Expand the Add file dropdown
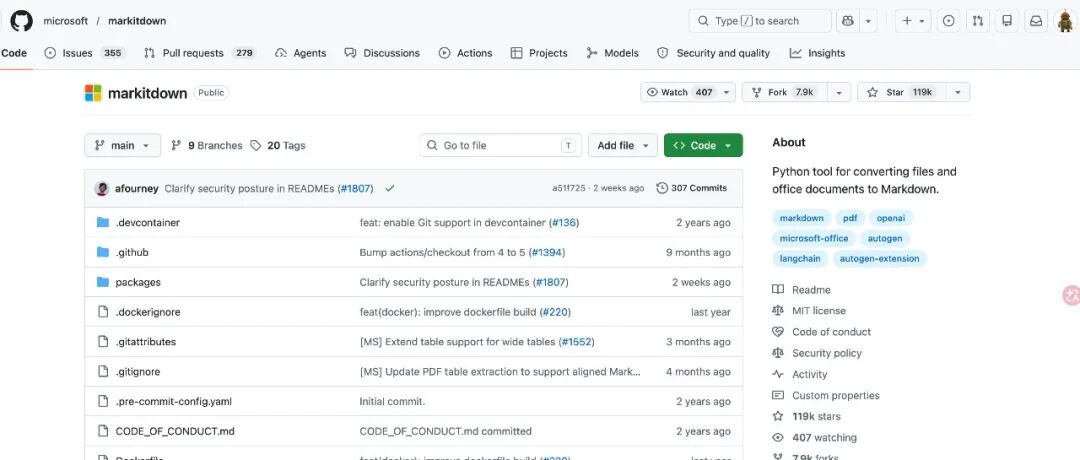The image size is (1080, 460). point(623,145)
